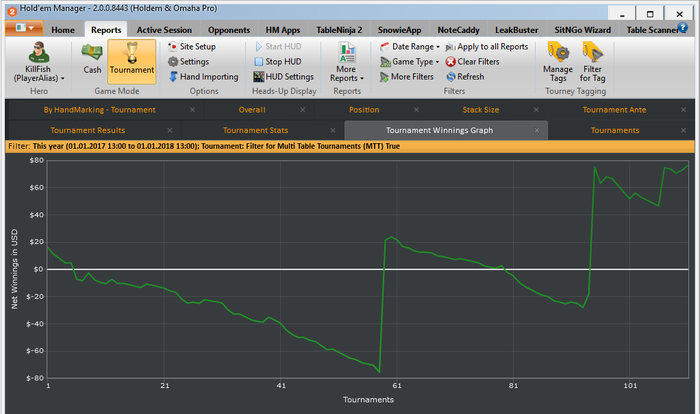Select the Tournament Winnings Graph tab
700x414 pixels.
tap(440, 130)
